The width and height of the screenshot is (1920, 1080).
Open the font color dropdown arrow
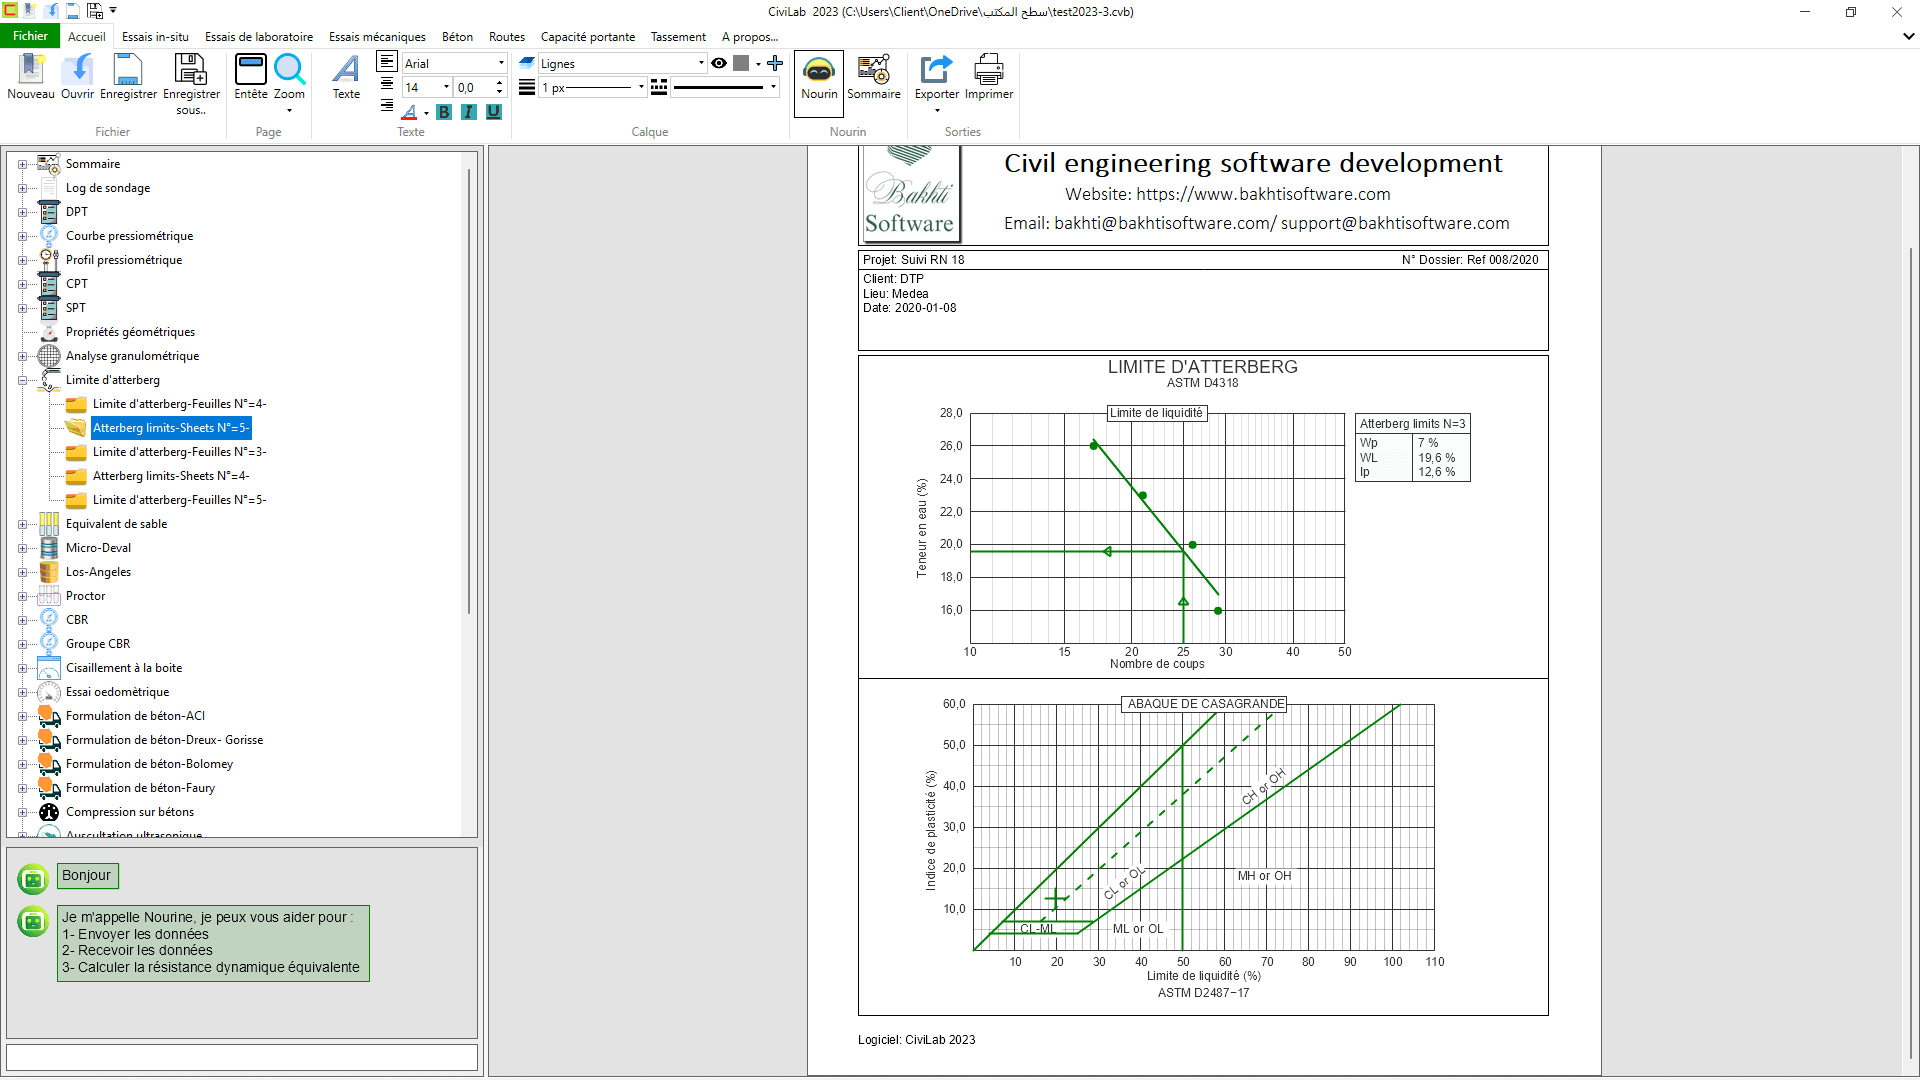pyautogui.click(x=426, y=113)
